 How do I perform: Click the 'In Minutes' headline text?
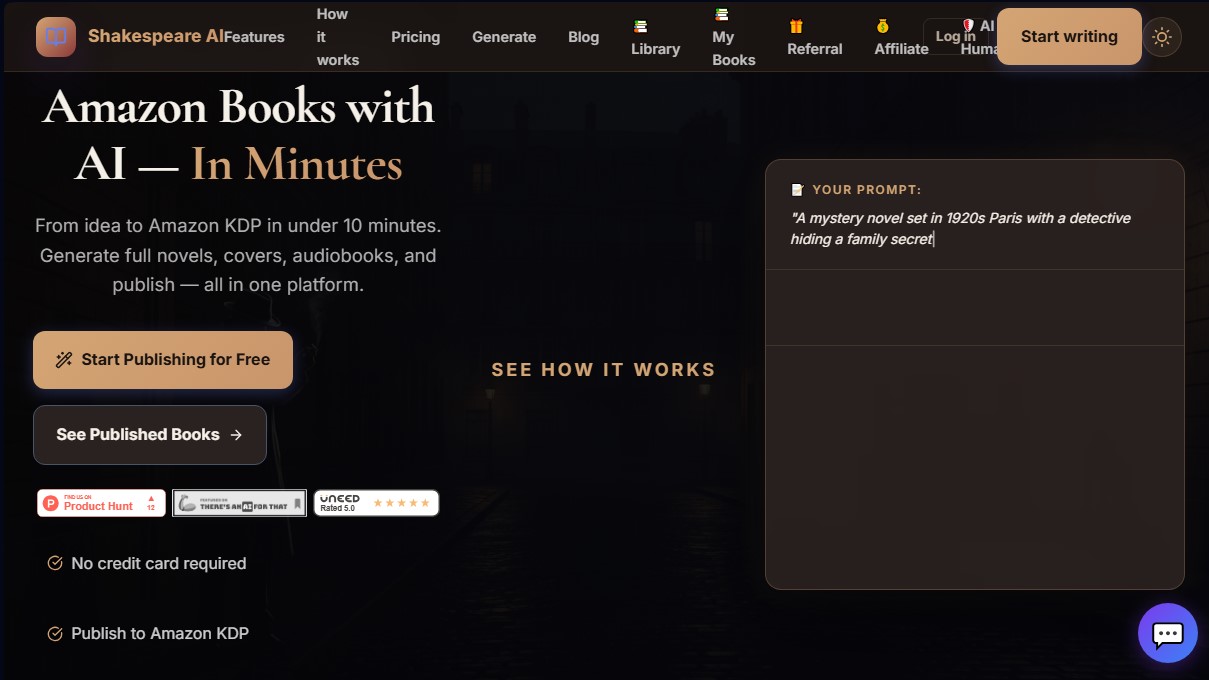click(x=297, y=164)
